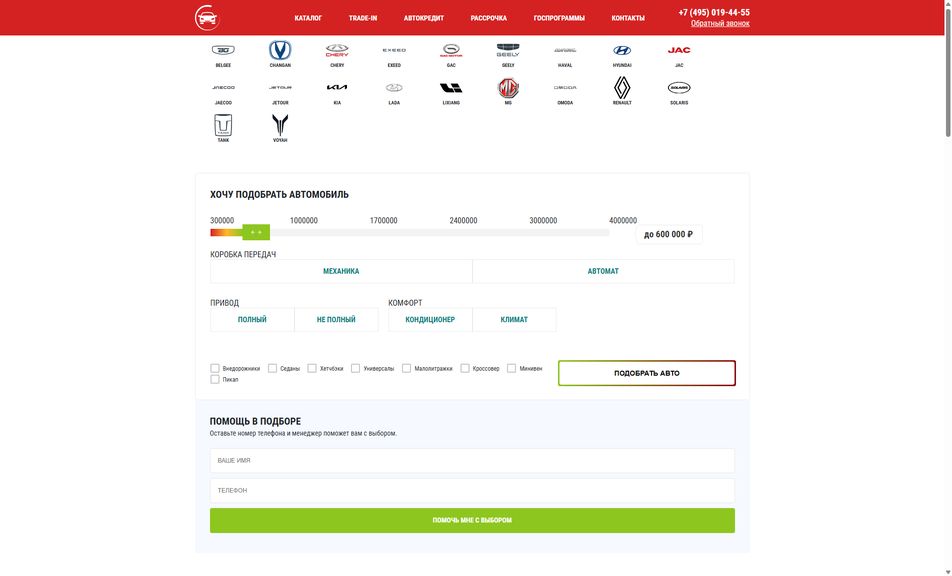The width and height of the screenshot is (952, 576).
Task: Open the Geely brand logo
Action: click(x=508, y=50)
